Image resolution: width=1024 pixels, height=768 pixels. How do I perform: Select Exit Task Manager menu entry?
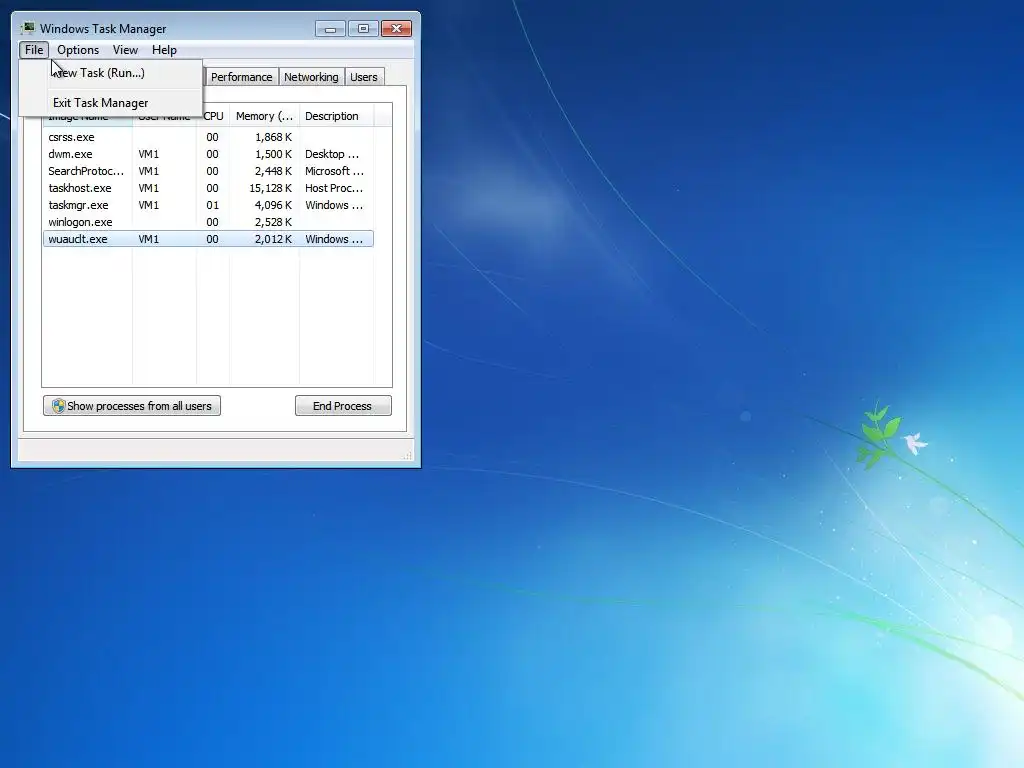tap(111, 103)
